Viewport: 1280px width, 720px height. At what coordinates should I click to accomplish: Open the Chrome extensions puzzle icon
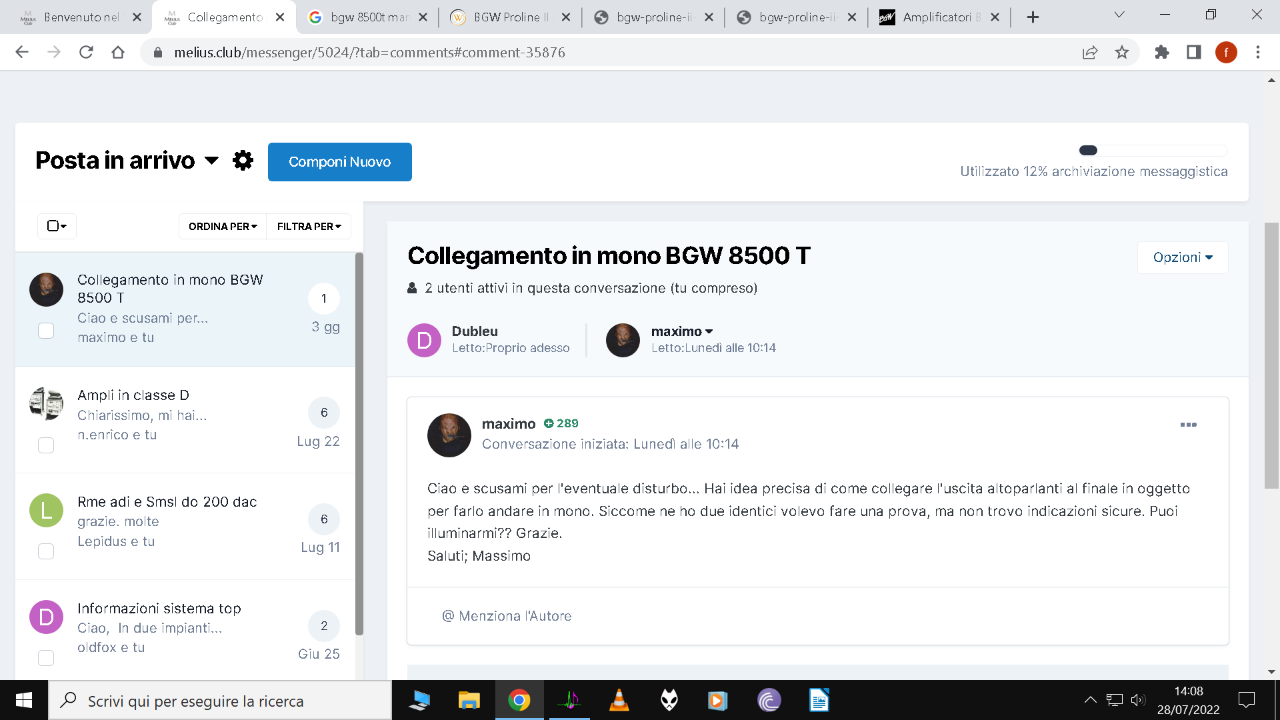coord(1161,52)
